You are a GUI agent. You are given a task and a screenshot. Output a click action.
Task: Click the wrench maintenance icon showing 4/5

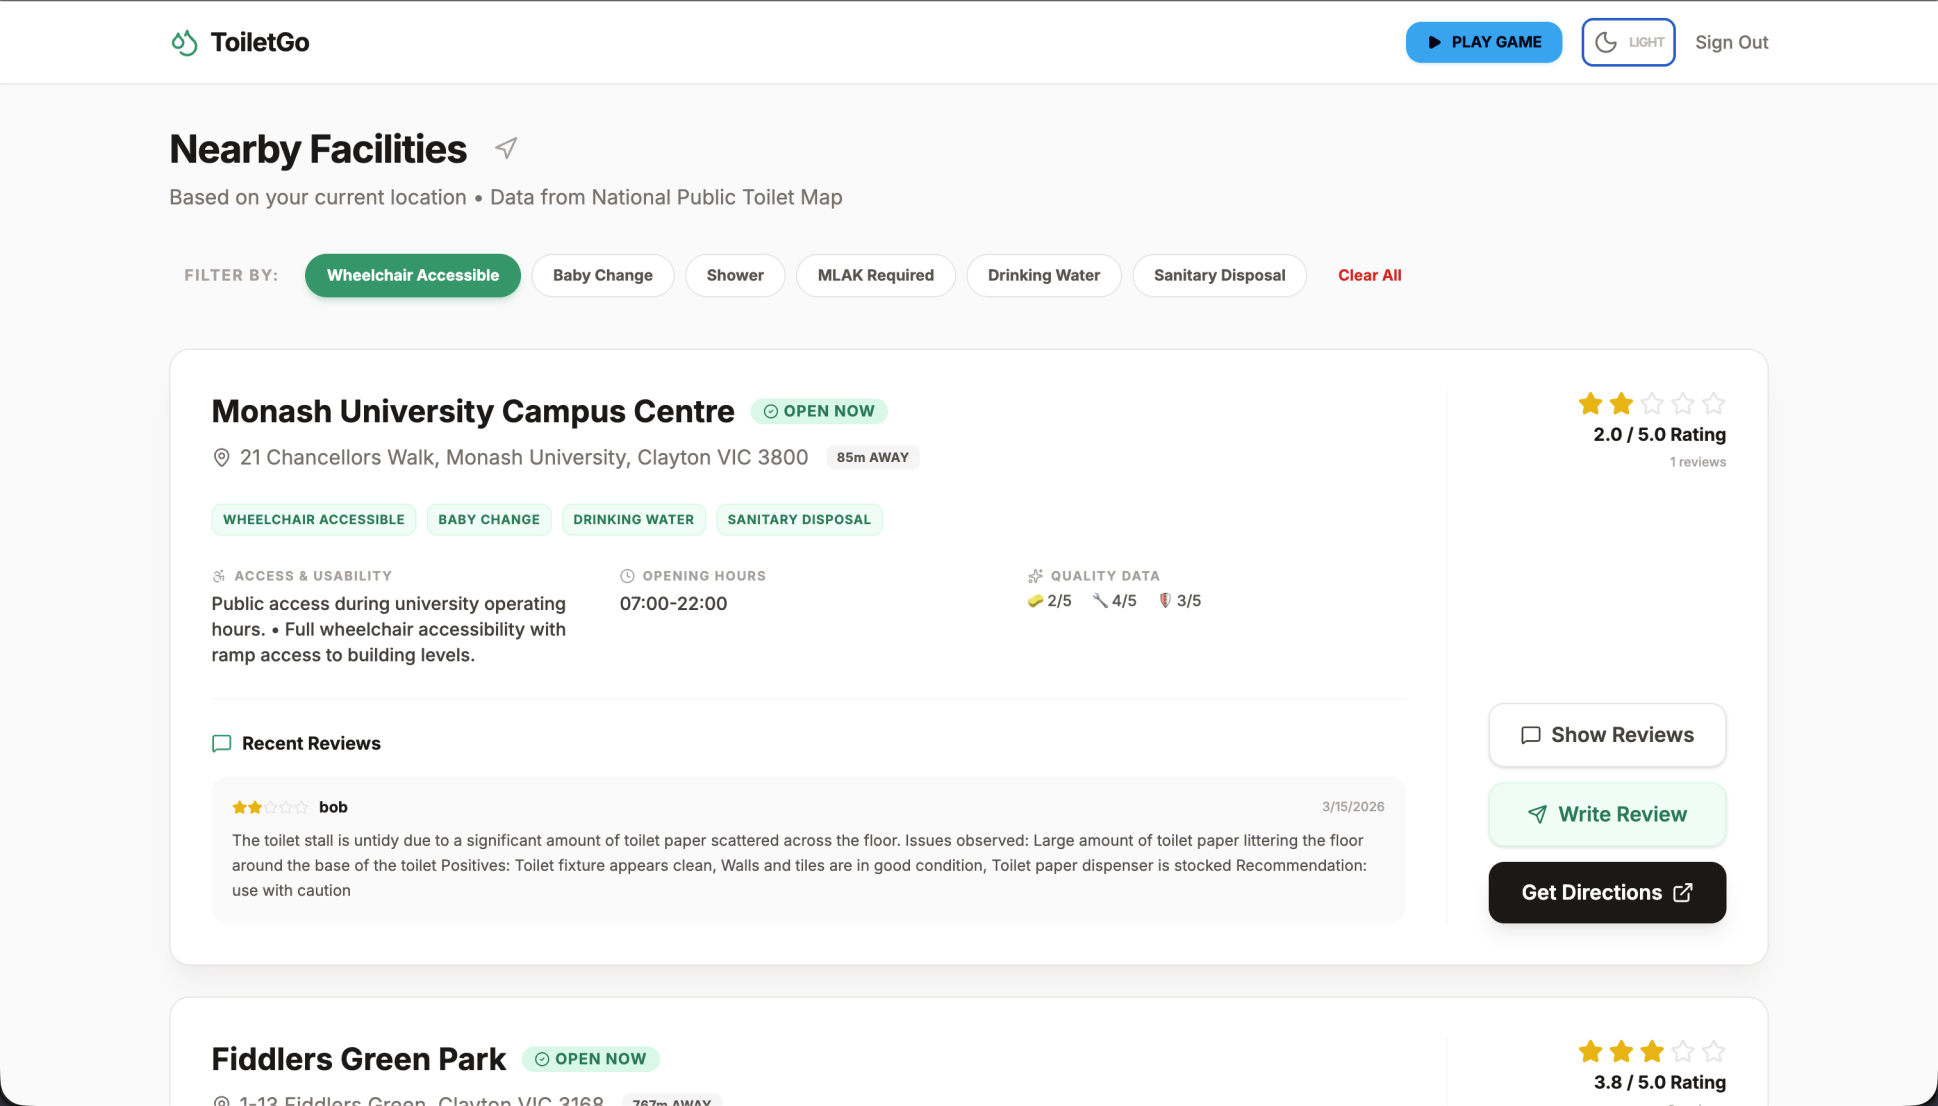tap(1100, 601)
